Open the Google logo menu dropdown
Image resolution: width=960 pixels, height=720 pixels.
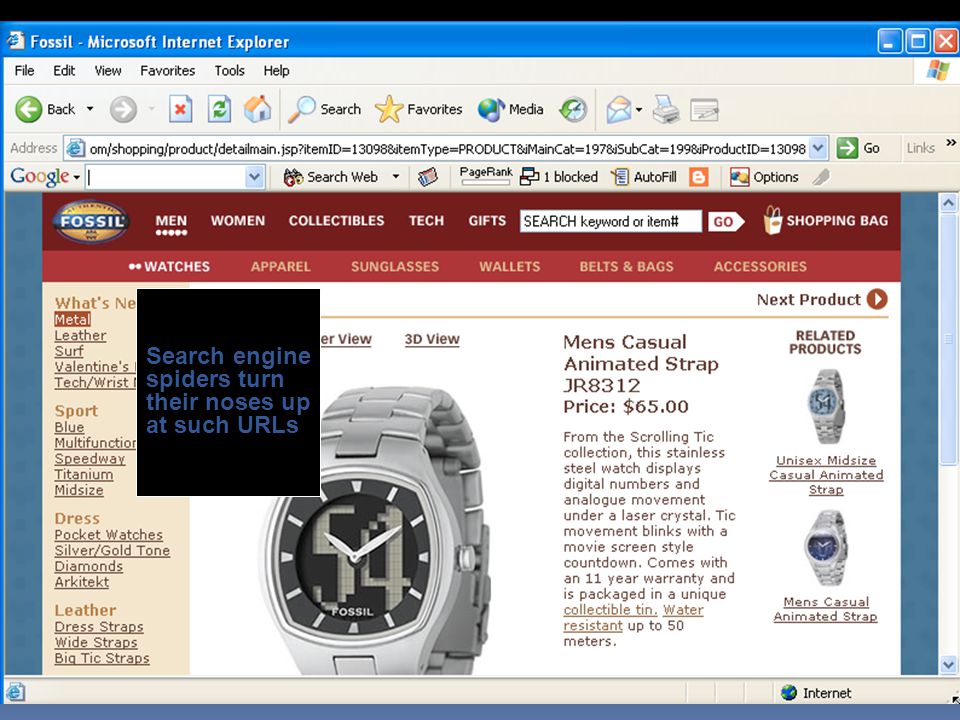[77, 178]
